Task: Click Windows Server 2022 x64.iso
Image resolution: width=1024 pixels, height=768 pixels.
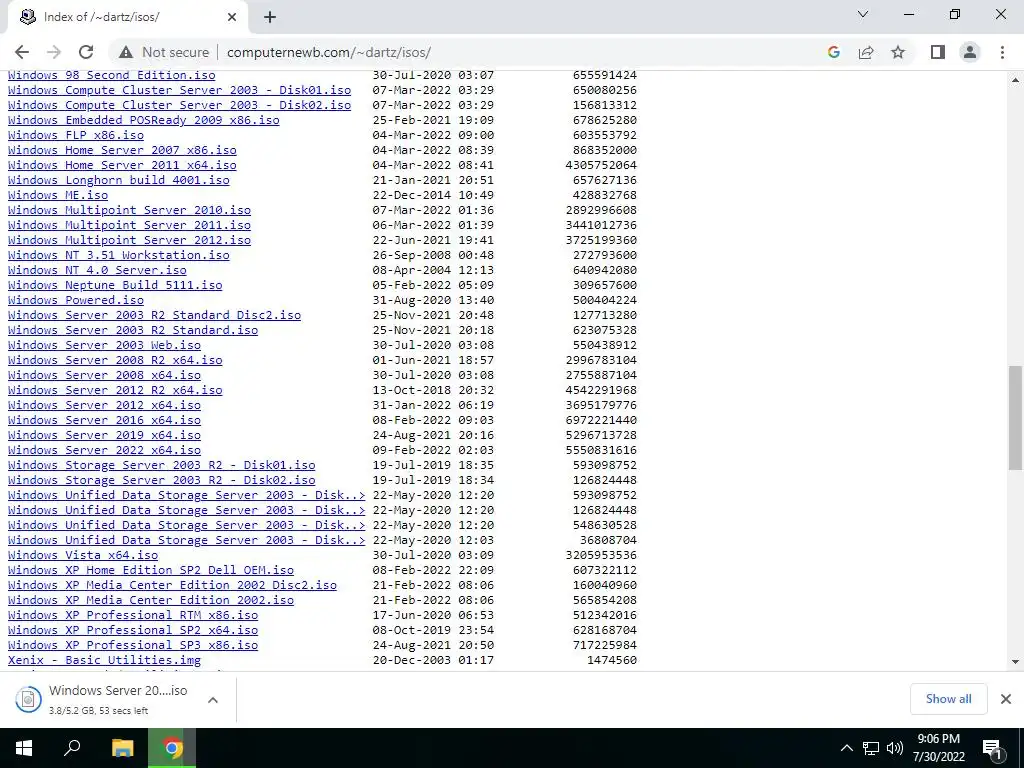Action: click(x=104, y=451)
